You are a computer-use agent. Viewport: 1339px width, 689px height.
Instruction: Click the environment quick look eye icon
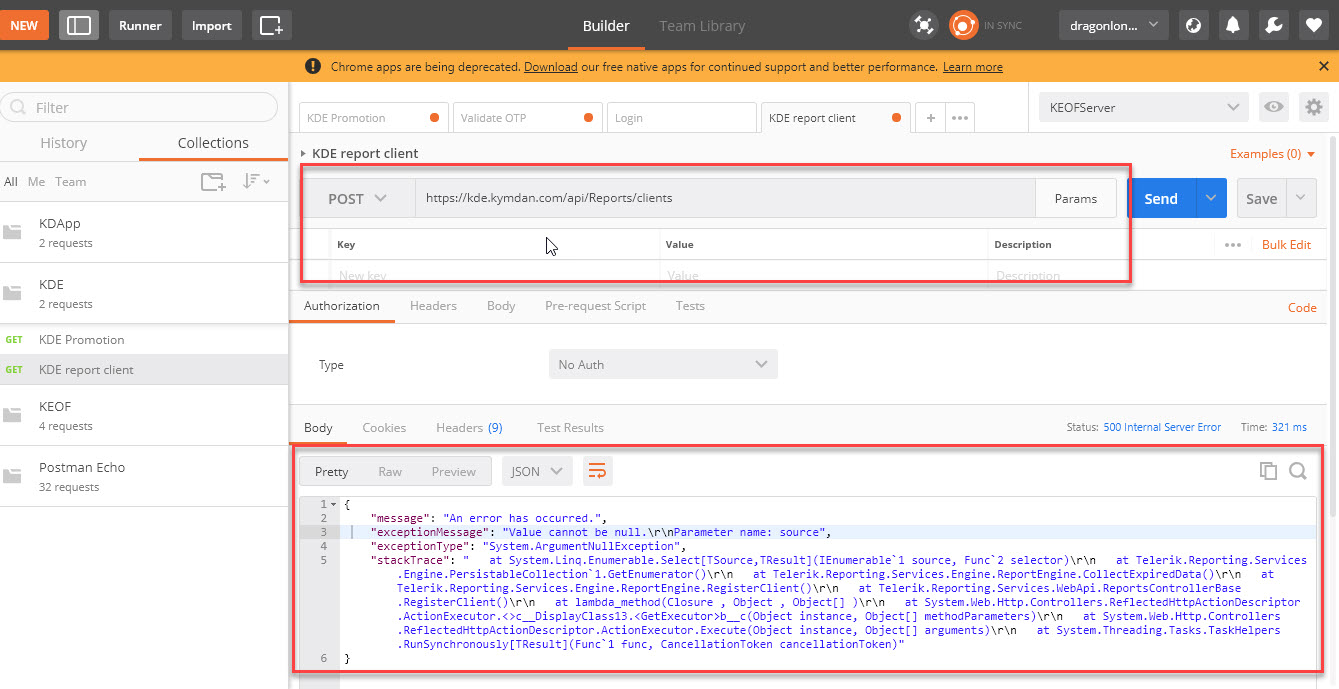coord(1273,107)
